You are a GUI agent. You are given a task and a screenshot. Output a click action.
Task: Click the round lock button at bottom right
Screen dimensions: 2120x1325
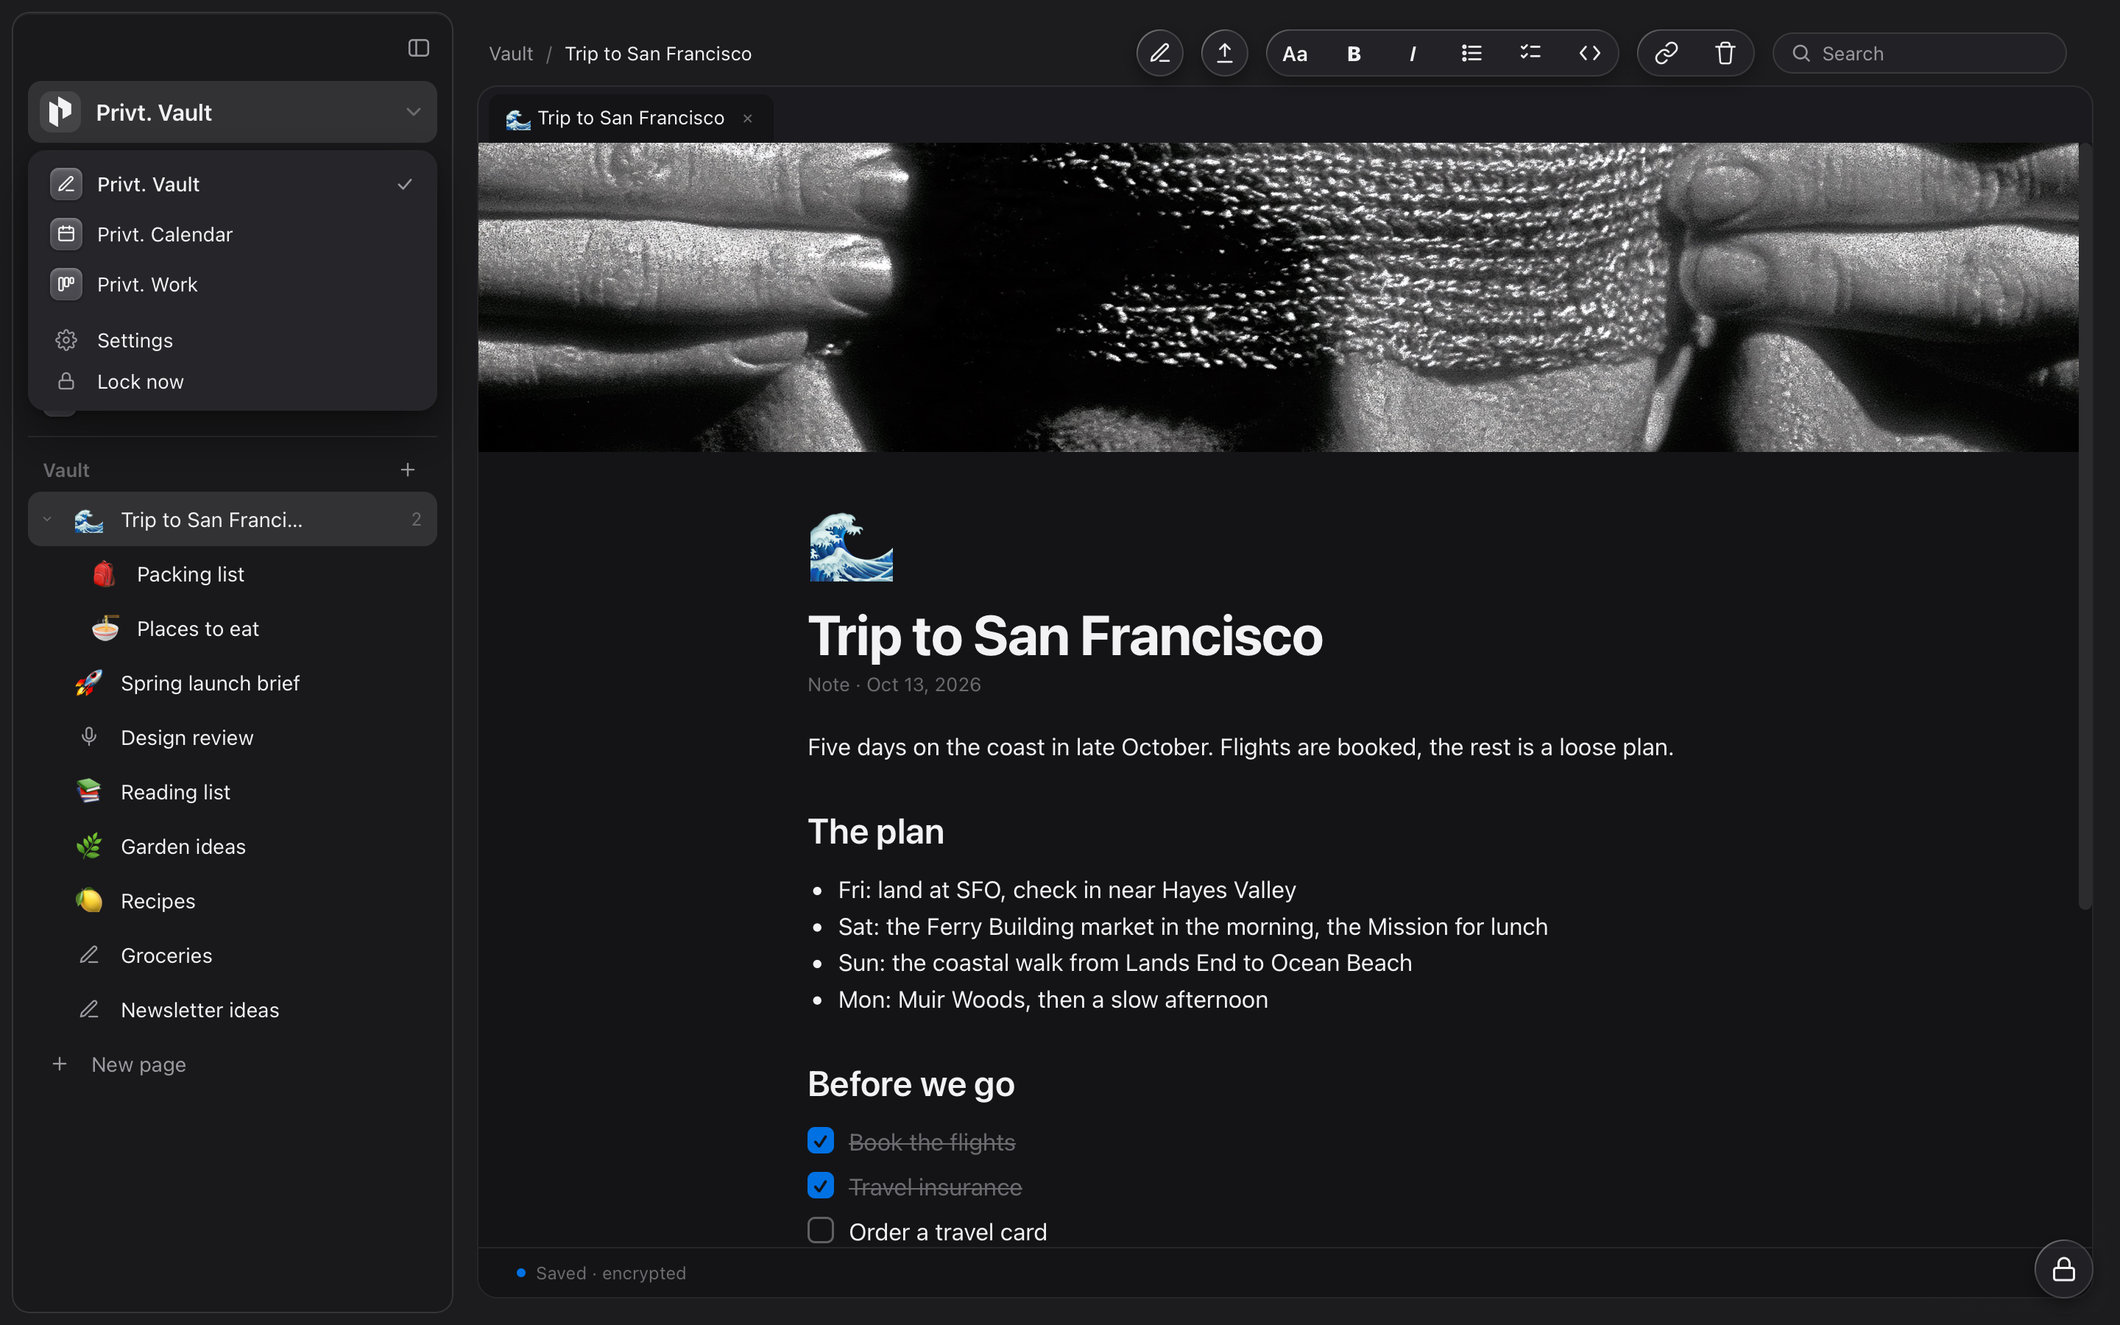pos(2063,1269)
